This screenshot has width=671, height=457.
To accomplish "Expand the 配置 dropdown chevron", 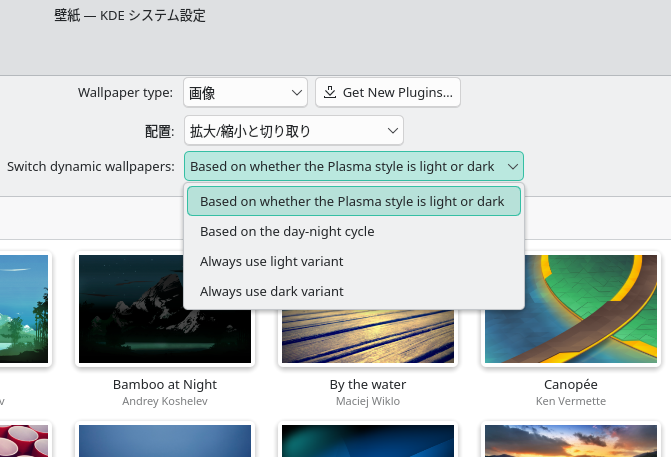I will (392, 130).
